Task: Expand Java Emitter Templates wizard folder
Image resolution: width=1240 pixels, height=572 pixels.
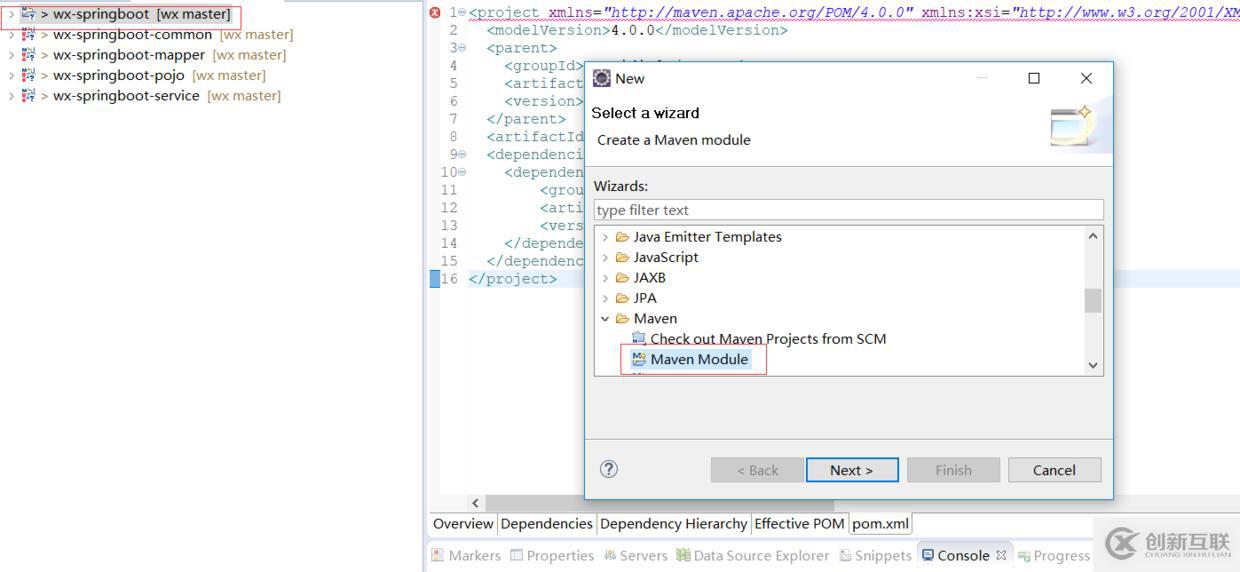Action: click(605, 237)
